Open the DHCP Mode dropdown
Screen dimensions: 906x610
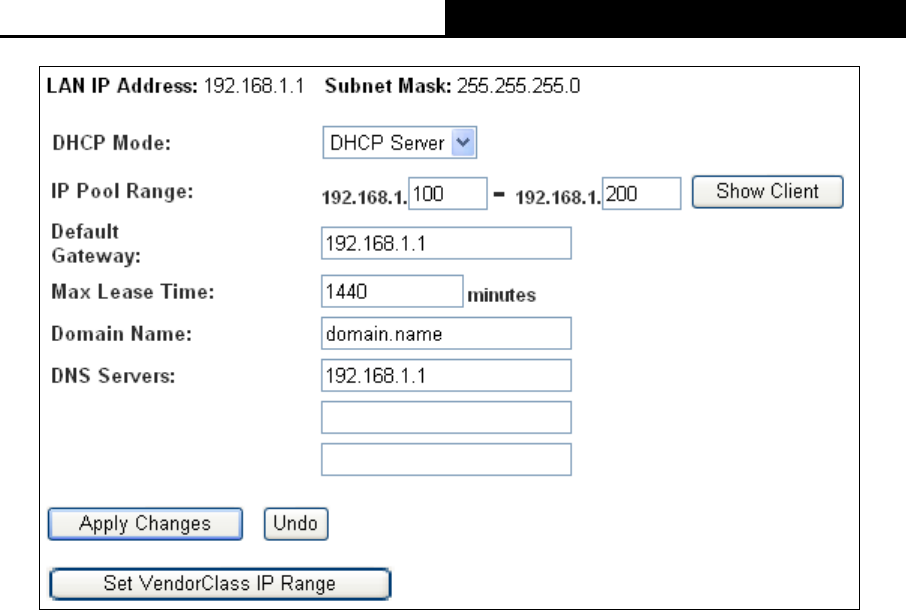pyautogui.click(x=399, y=143)
